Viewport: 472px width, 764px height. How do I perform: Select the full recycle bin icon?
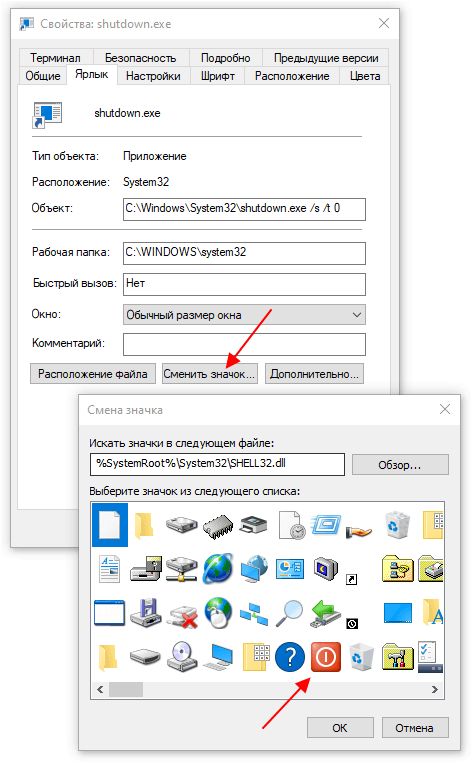(x=397, y=524)
